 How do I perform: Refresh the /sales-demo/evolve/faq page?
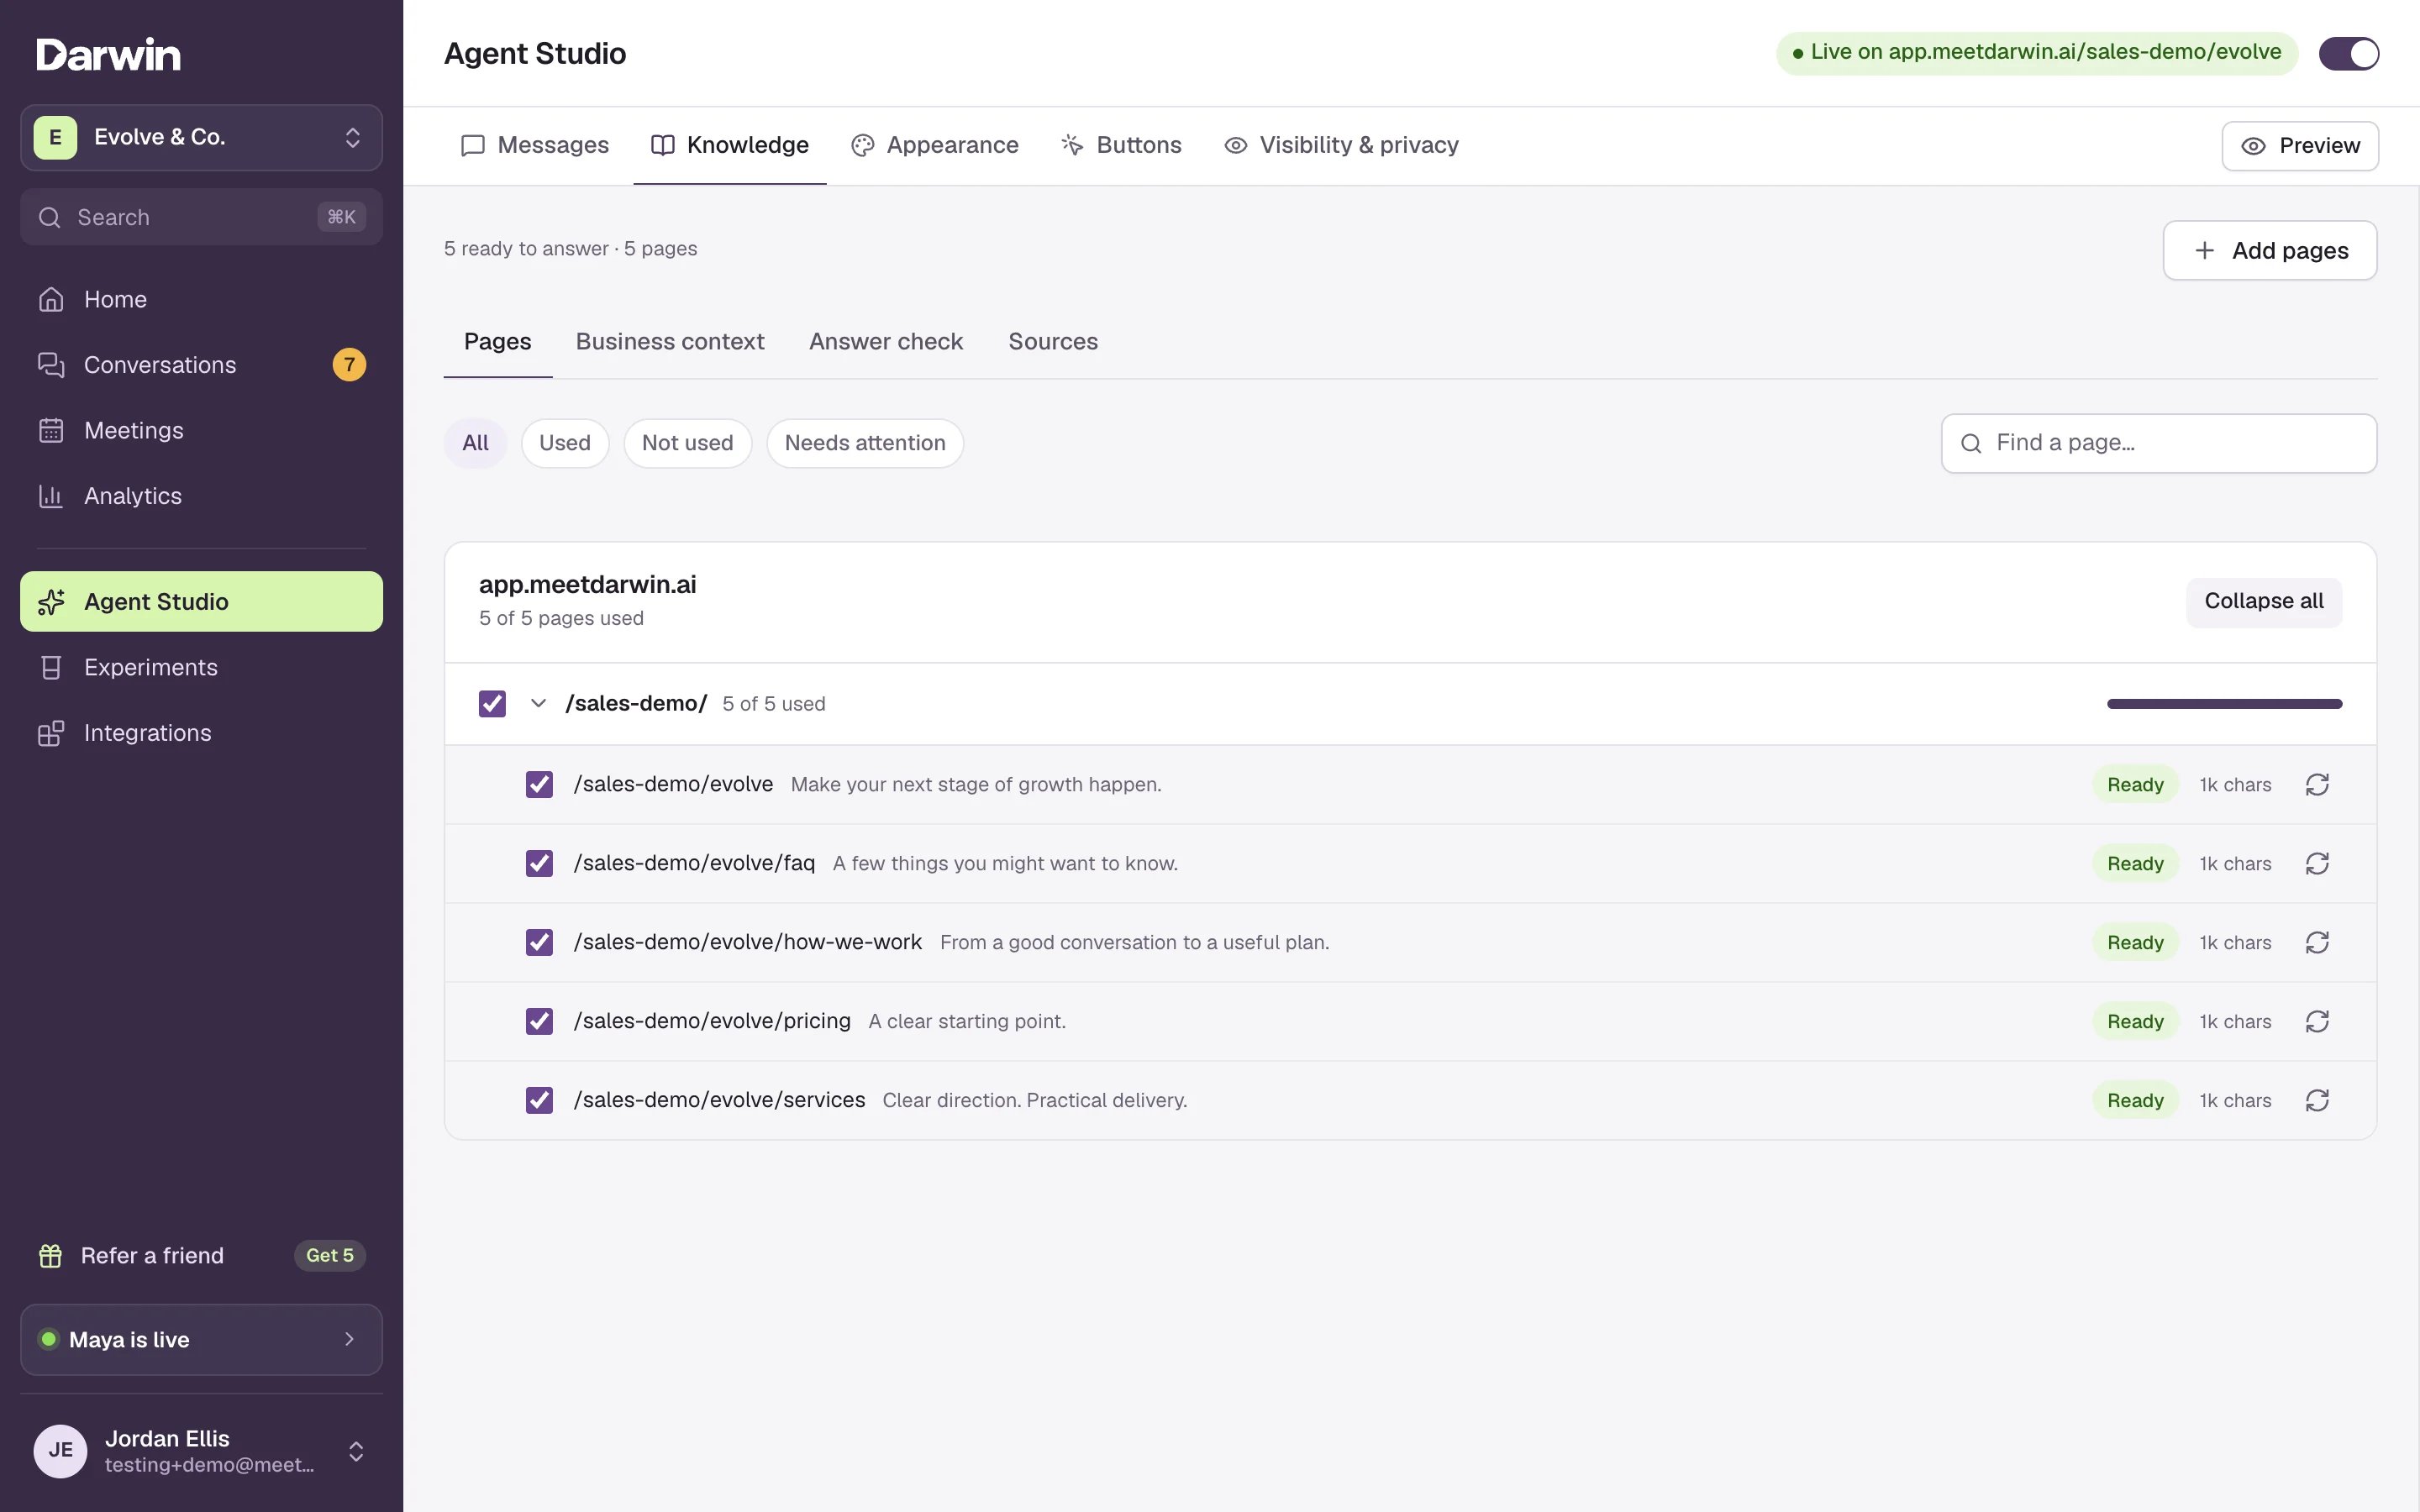(2317, 863)
